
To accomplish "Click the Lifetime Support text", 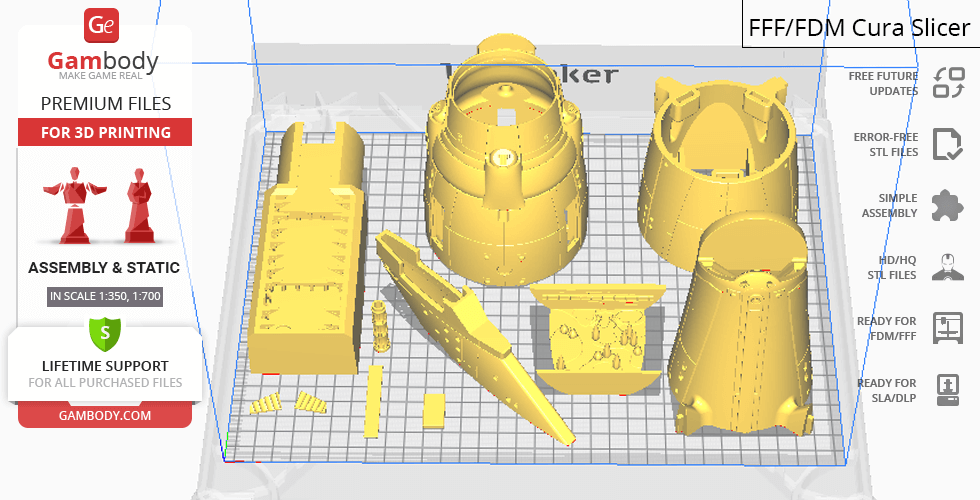I will 104,366.
